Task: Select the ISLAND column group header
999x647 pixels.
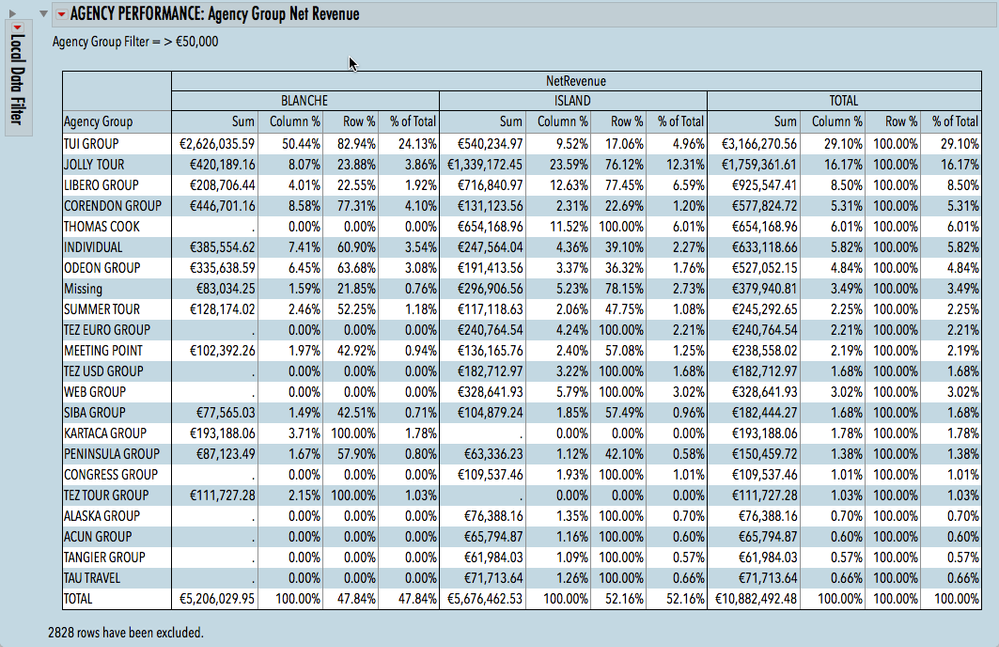Action: [573, 101]
